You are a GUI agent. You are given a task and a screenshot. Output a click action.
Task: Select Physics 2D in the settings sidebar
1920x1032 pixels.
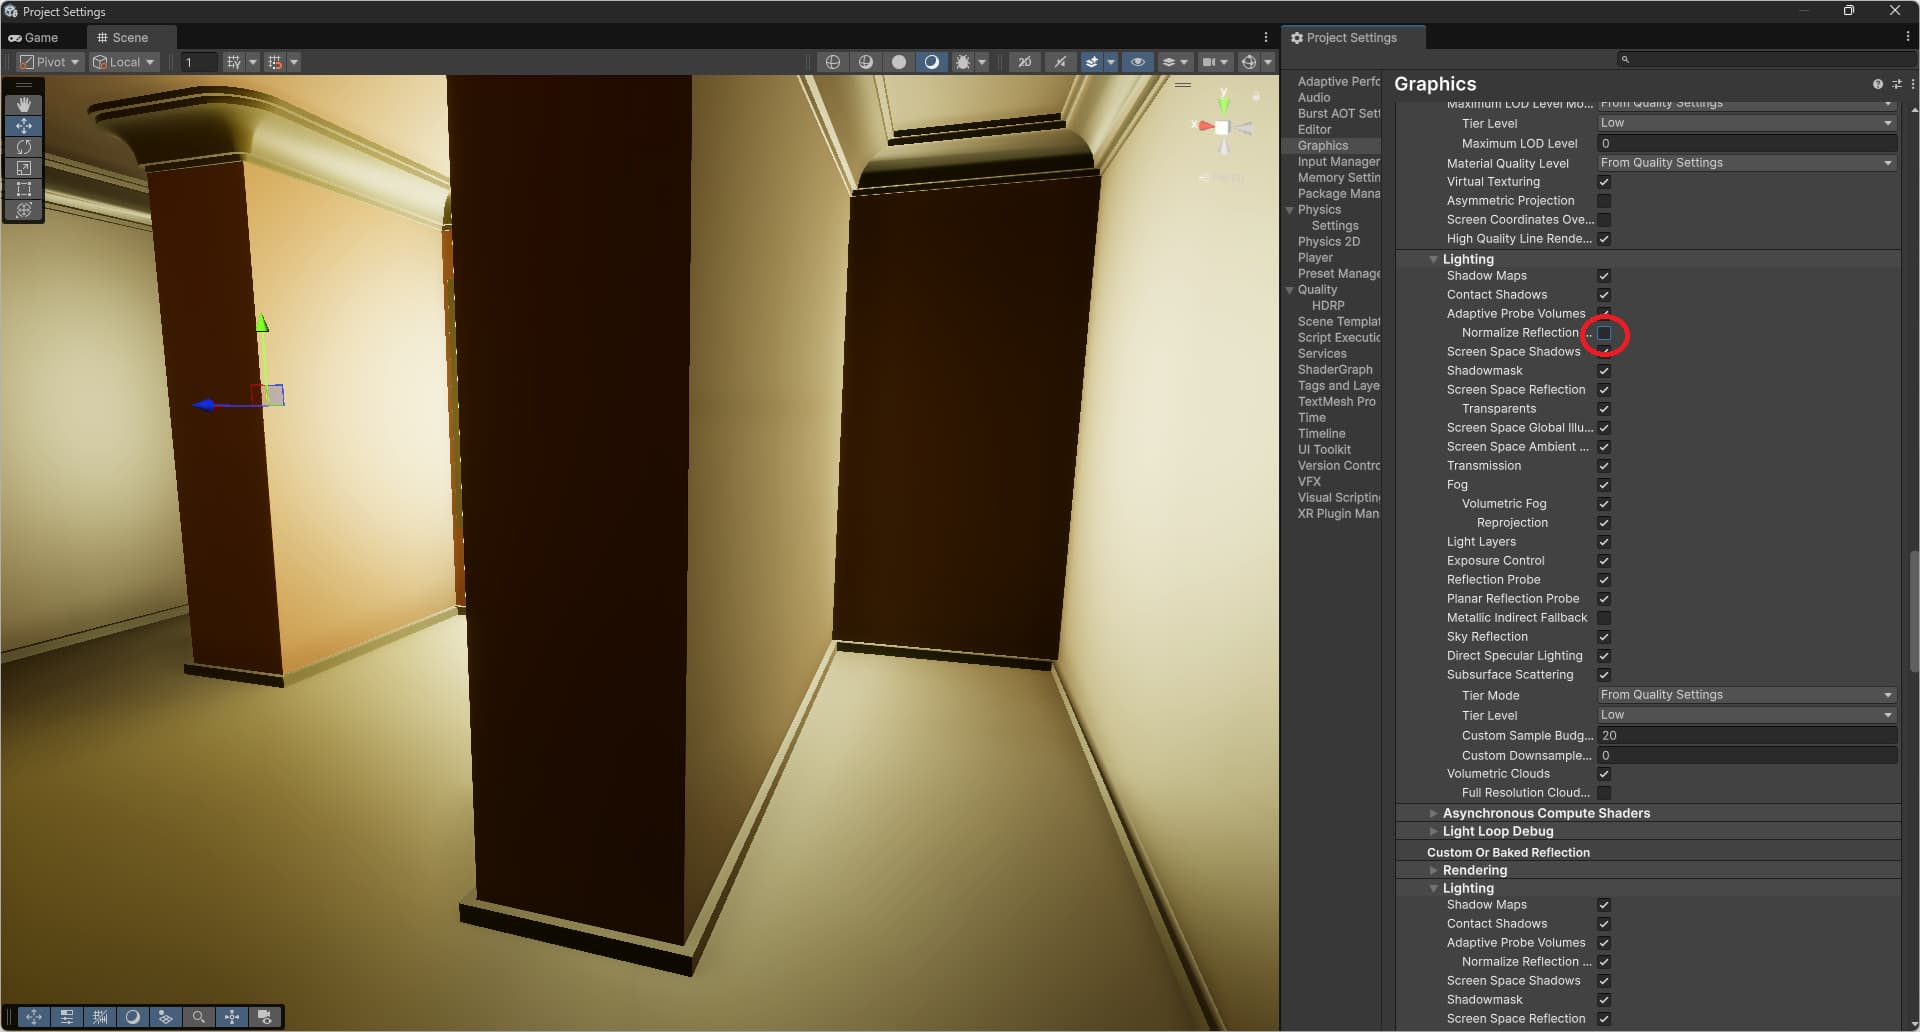pyautogui.click(x=1329, y=241)
